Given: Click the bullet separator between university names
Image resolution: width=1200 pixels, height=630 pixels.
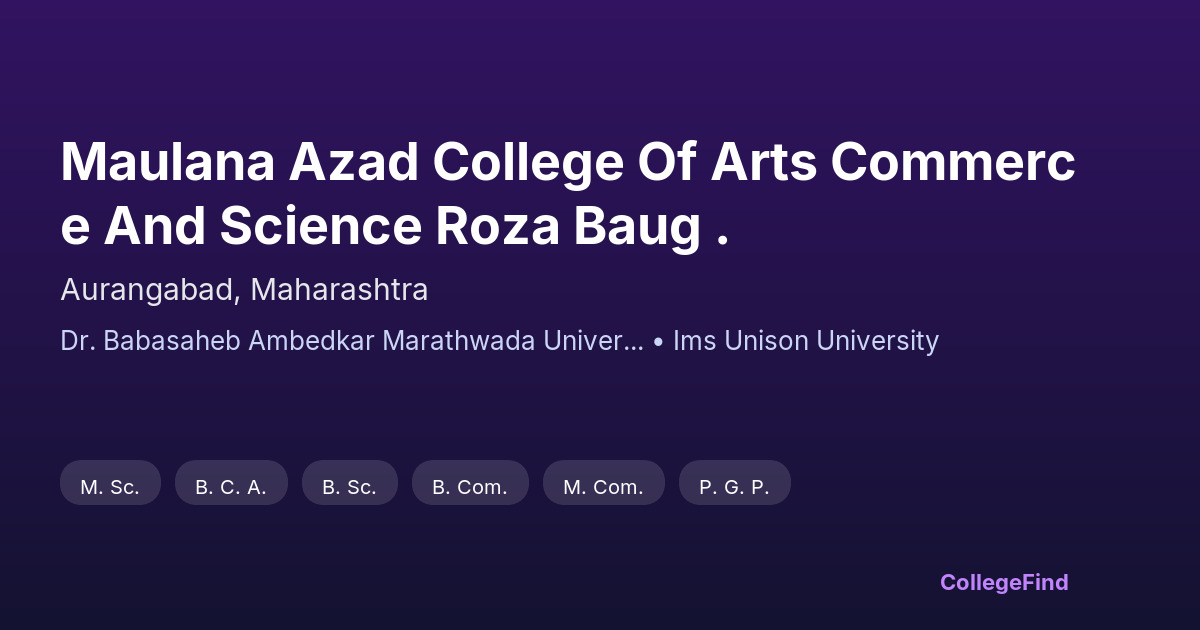Looking at the screenshot, I should [x=658, y=342].
